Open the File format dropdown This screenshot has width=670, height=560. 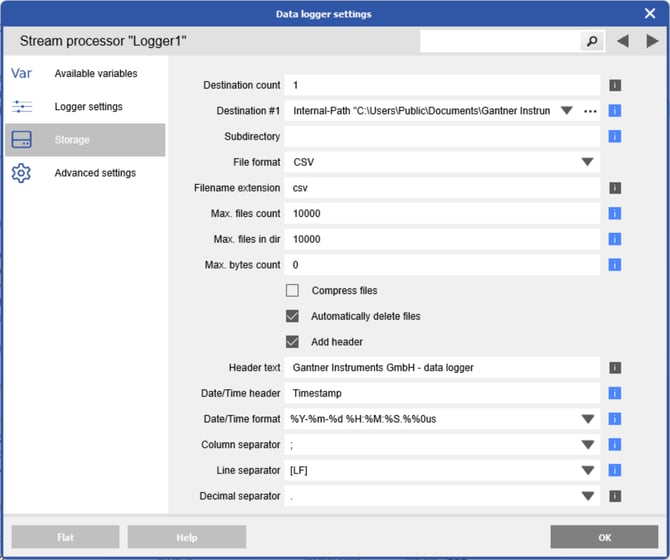(x=588, y=162)
